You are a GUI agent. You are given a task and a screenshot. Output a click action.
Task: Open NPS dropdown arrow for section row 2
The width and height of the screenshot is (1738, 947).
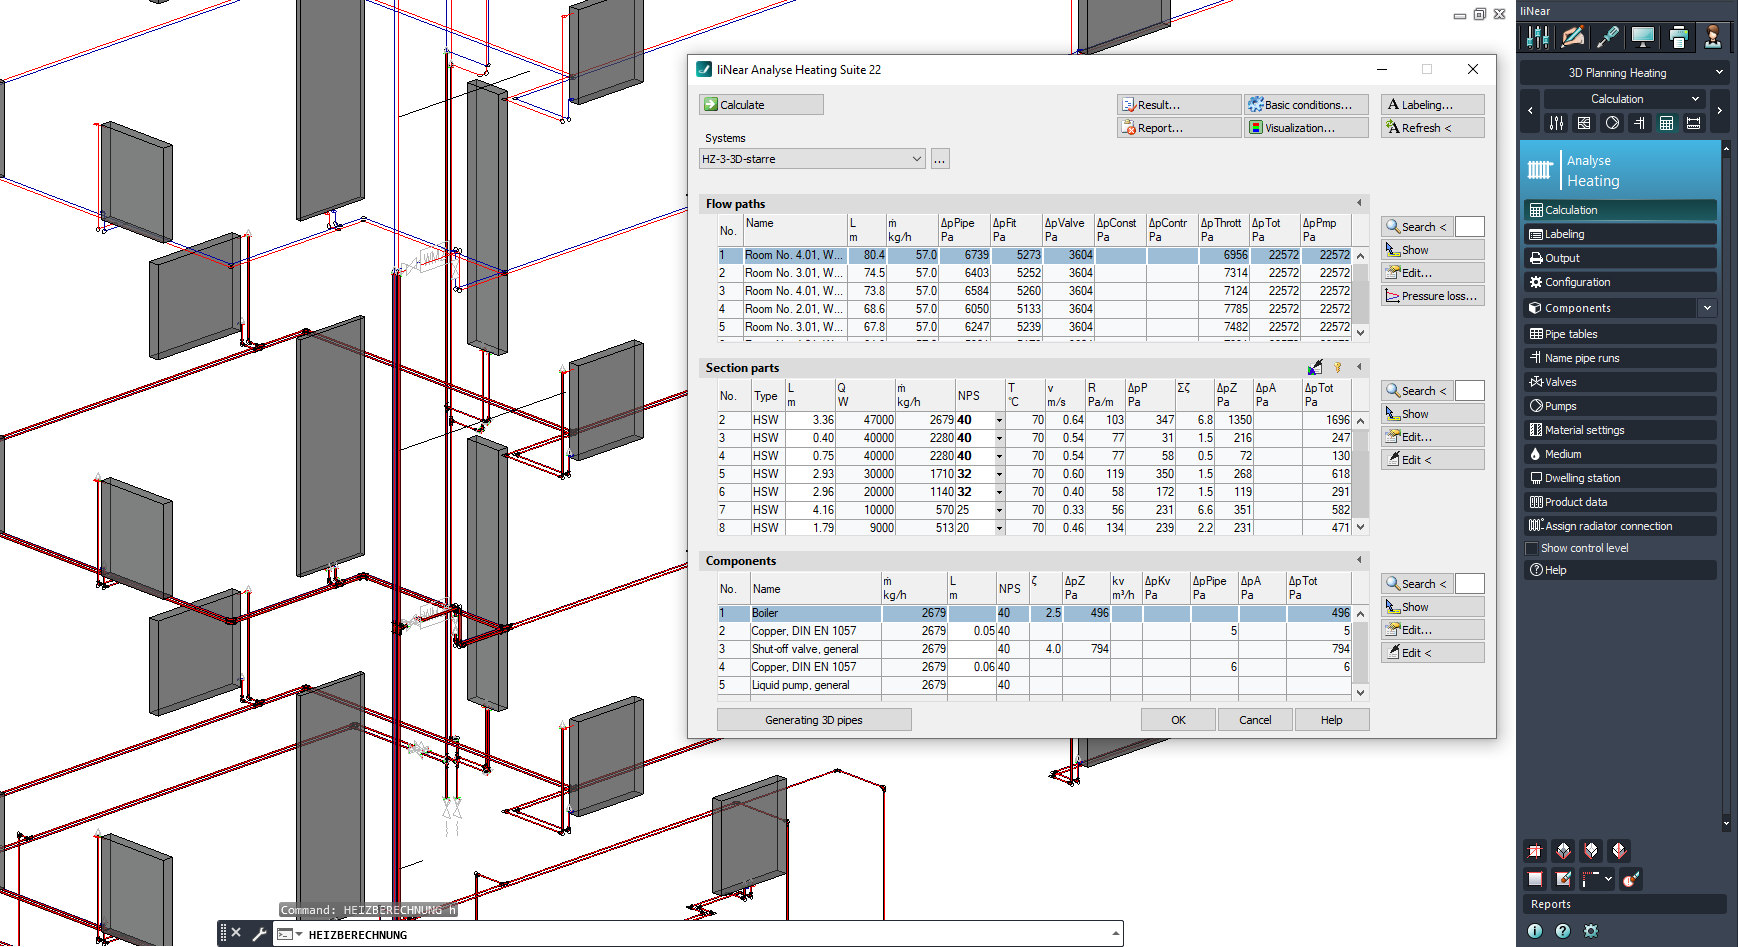tap(998, 421)
